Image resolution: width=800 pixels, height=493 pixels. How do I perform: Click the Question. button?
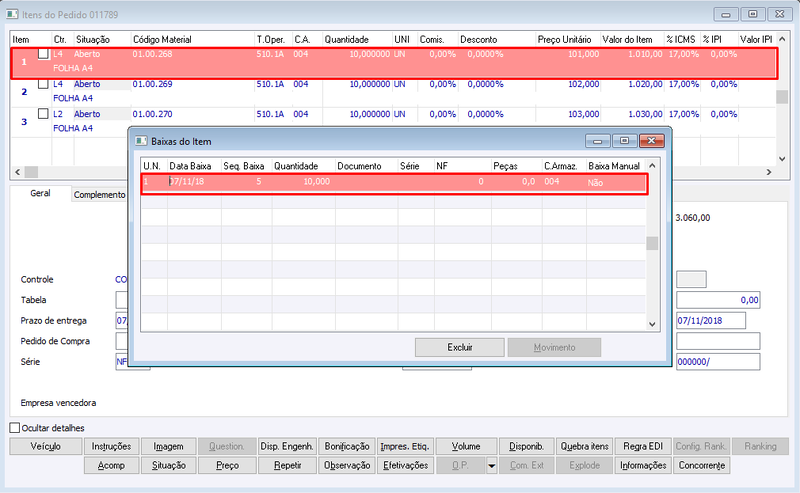(227, 446)
